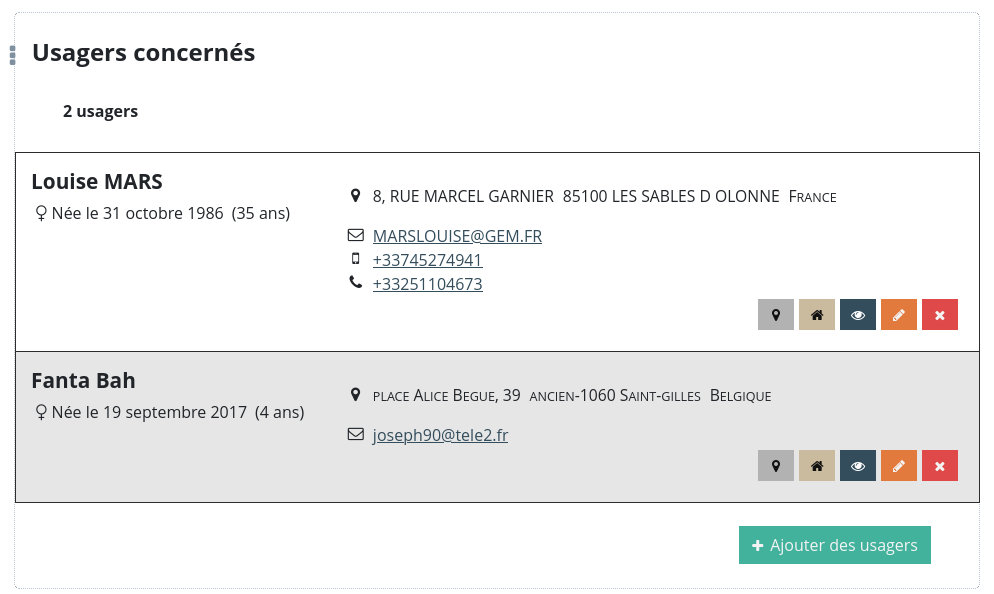
Task: Click the map marker button for Fanta Bah
Action: pos(776,465)
